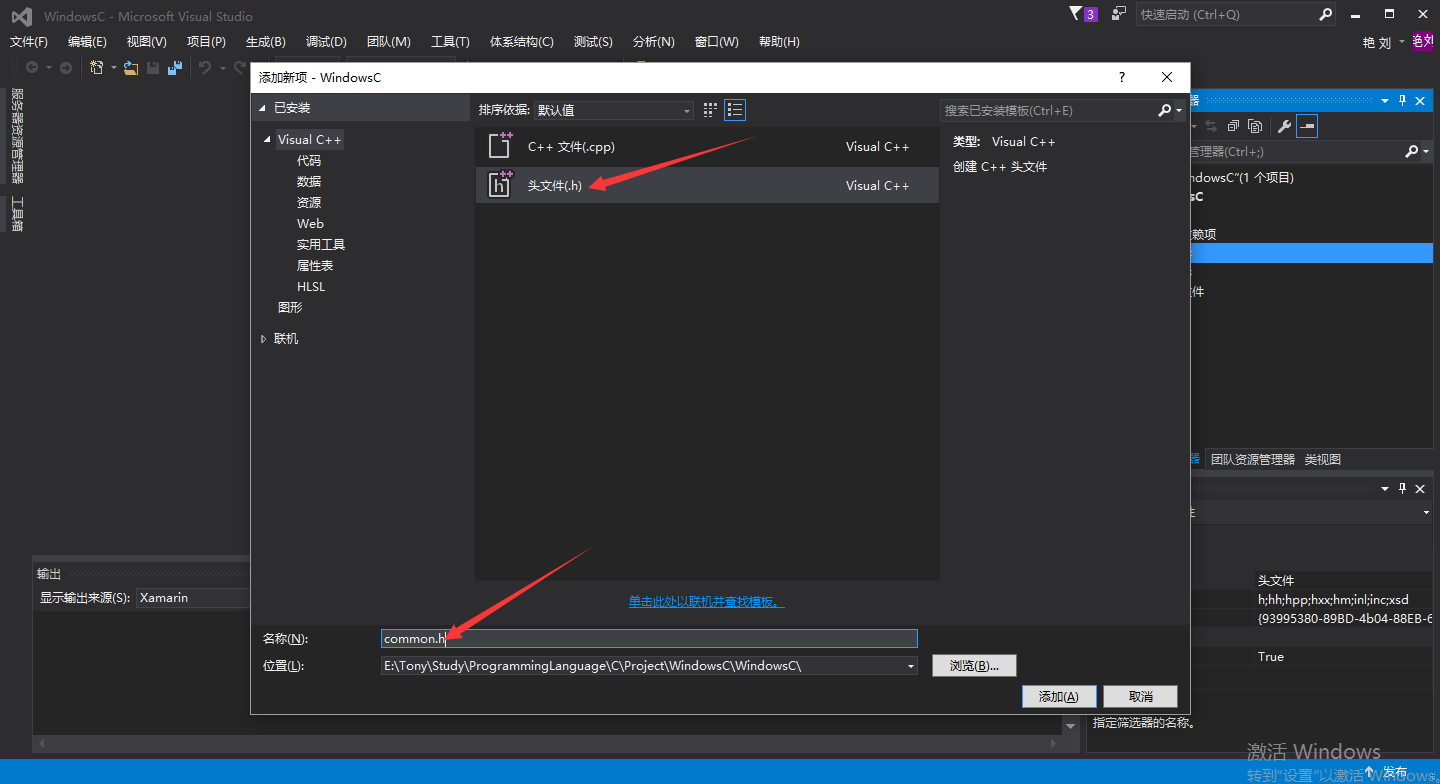
Task: Collapse the Visual C++ tree node
Action: (267, 140)
